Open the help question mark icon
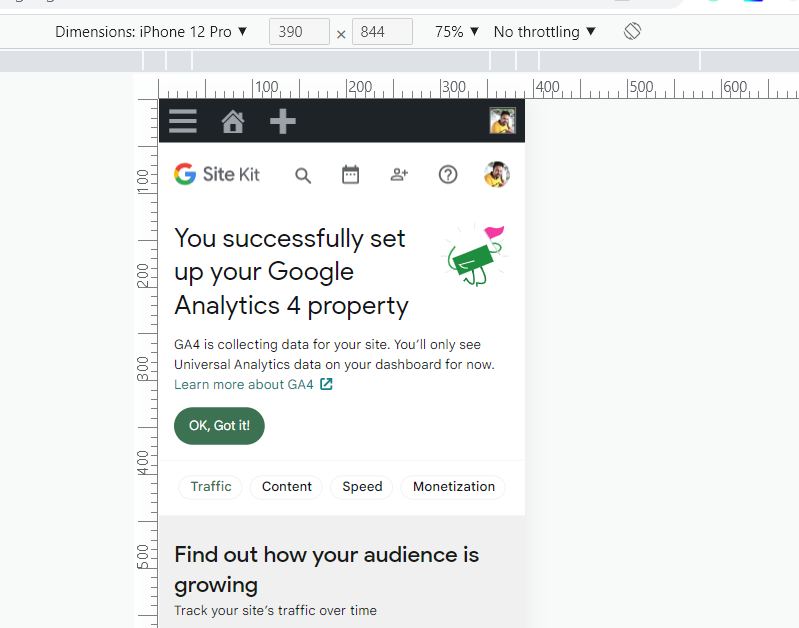 point(448,175)
